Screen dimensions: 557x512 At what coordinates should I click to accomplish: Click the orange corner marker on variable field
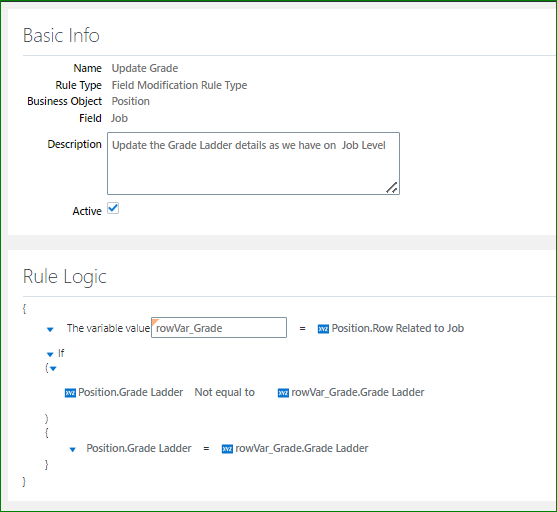click(x=155, y=322)
